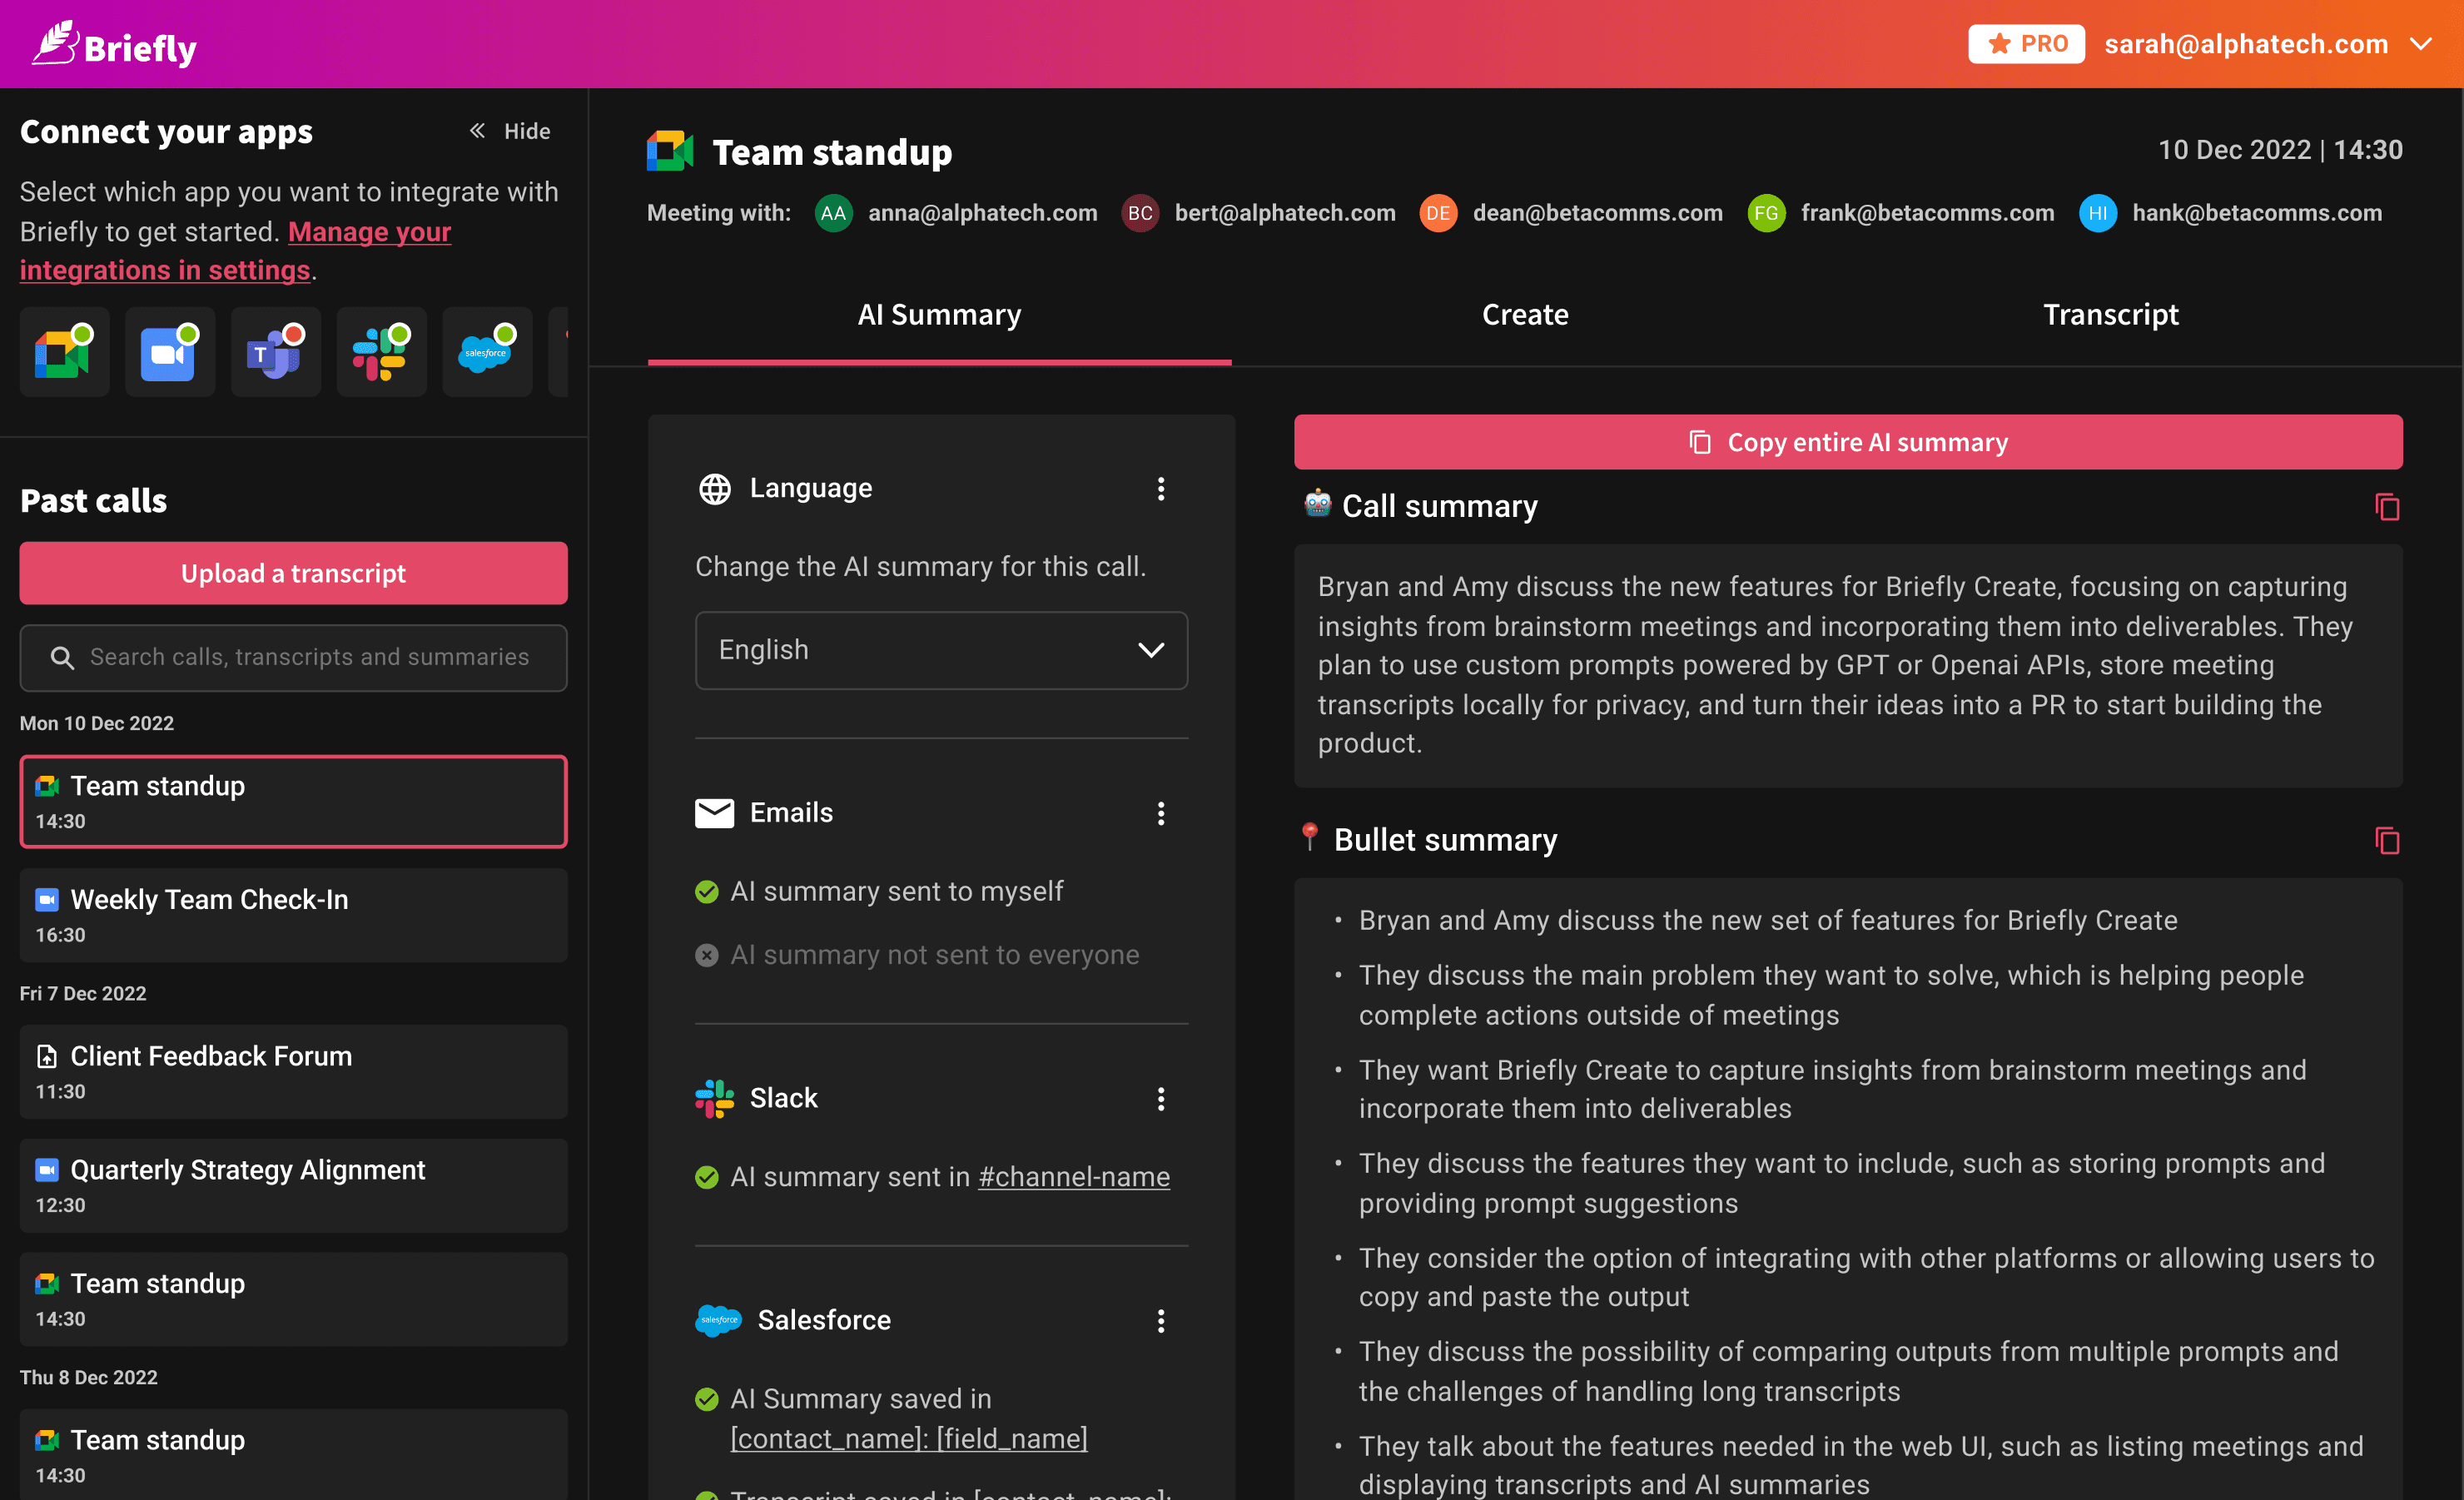
Task: Switch to the Create tab
Action: tap(1524, 315)
